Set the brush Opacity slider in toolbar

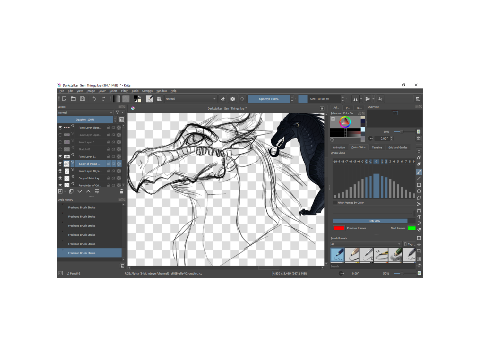[x=269, y=99]
